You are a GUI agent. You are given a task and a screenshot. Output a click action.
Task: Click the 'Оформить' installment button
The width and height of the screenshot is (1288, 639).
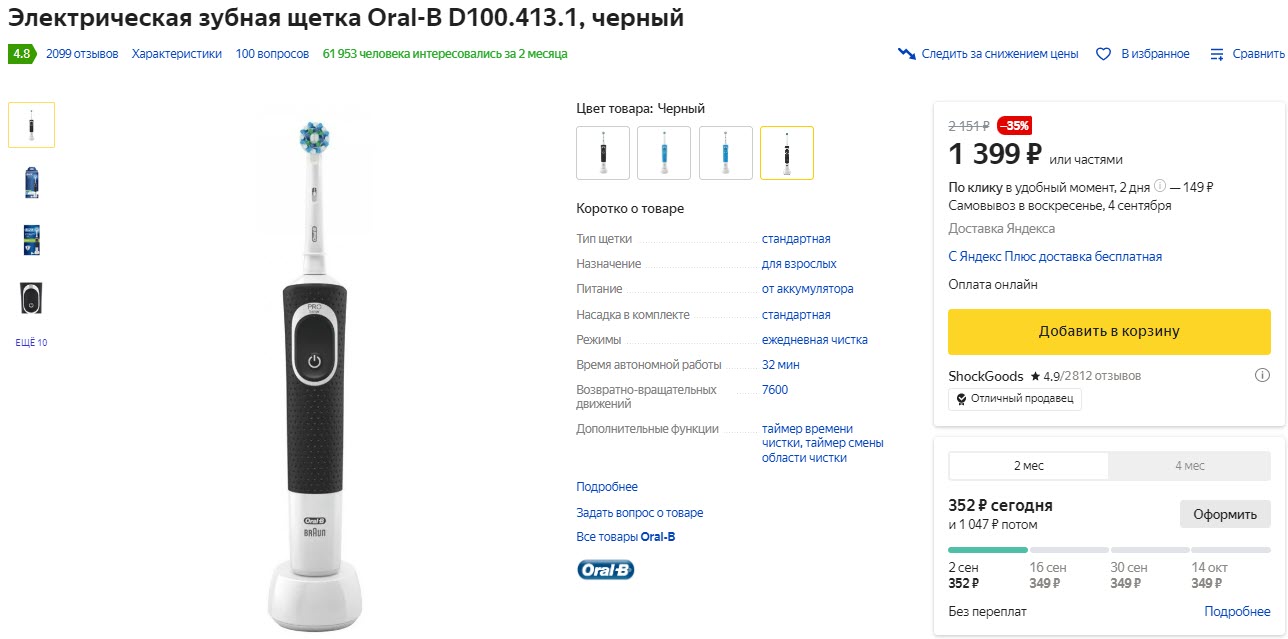pyautogui.click(x=1225, y=513)
